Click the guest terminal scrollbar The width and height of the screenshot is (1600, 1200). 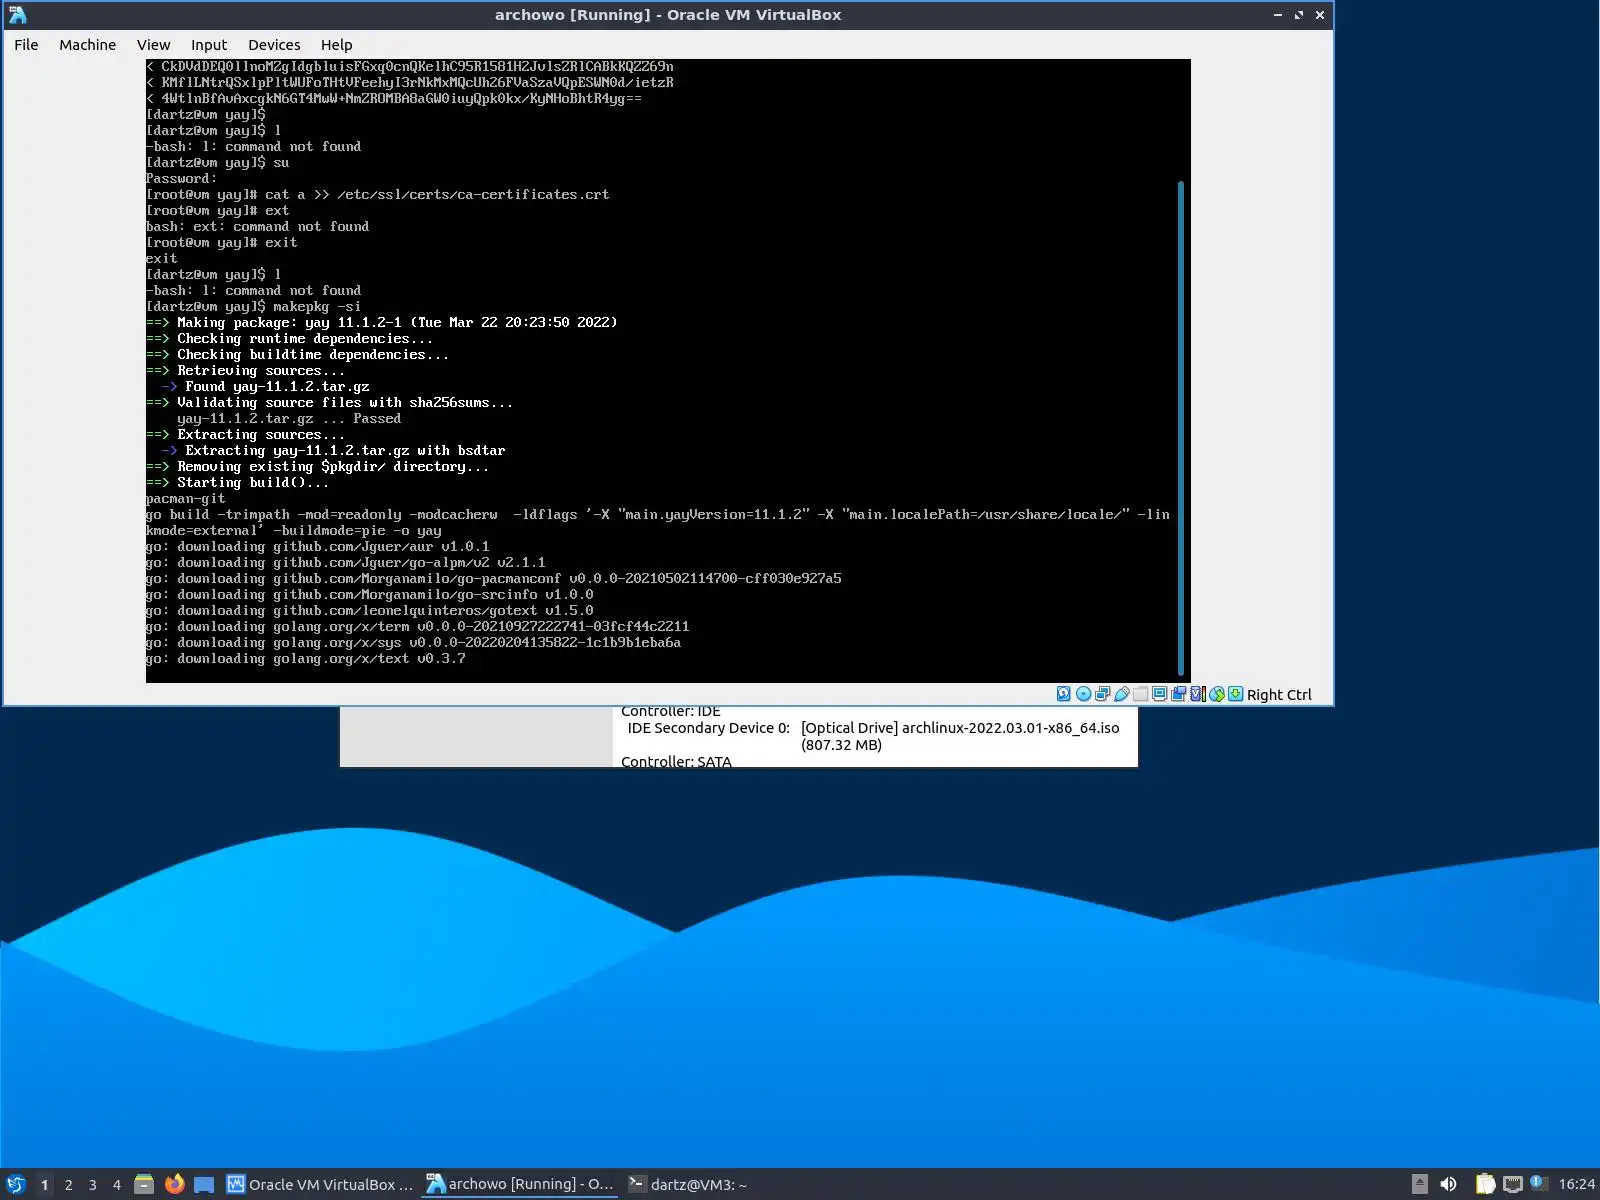coord(1181,428)
